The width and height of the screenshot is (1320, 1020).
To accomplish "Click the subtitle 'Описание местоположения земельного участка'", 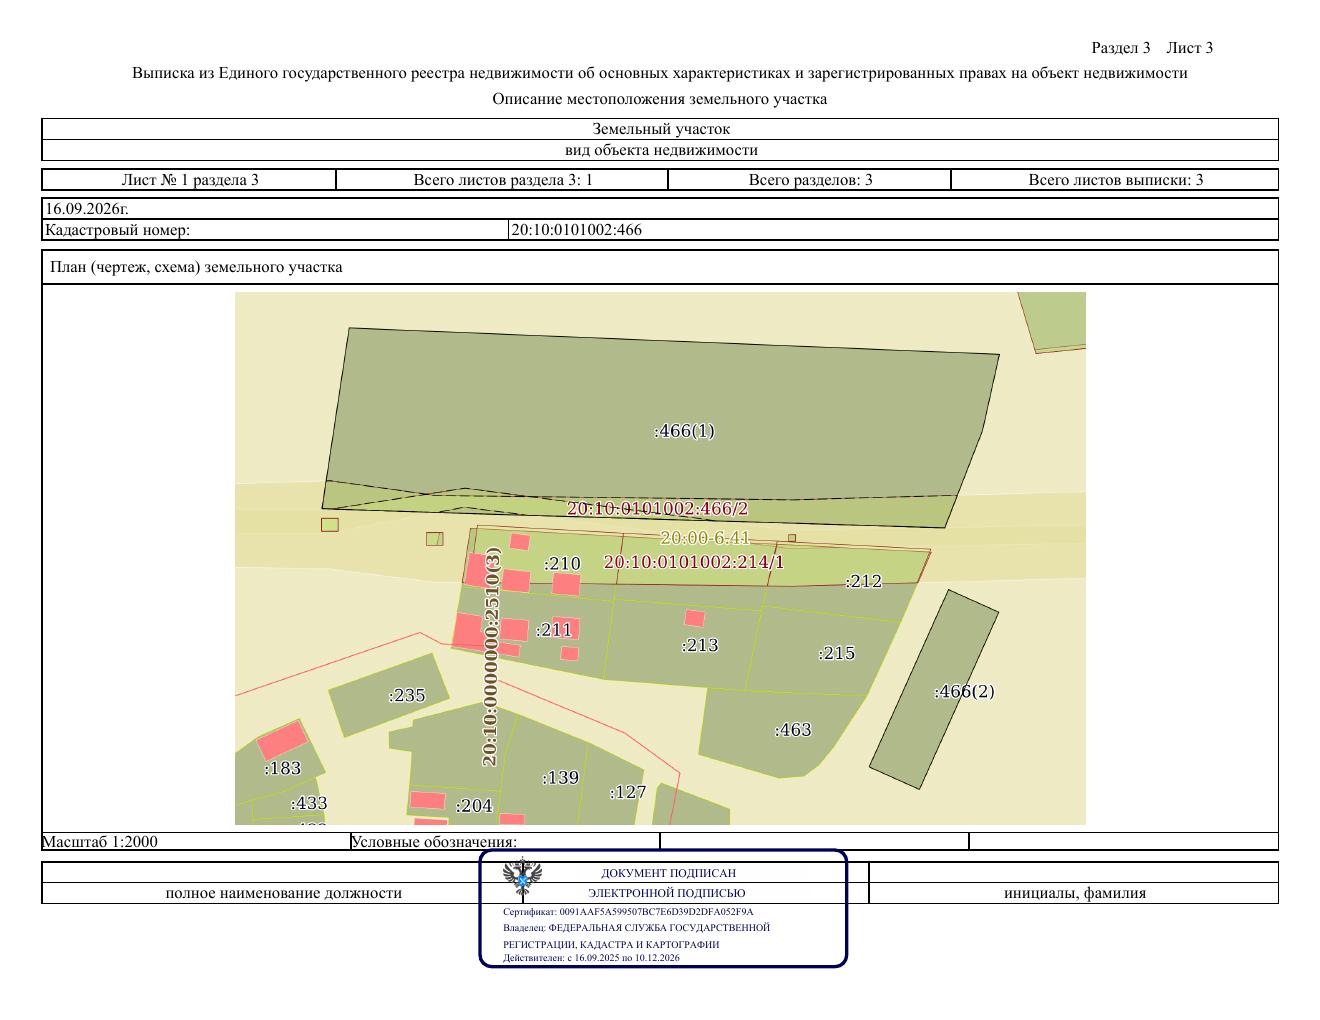I will point(660,99).
